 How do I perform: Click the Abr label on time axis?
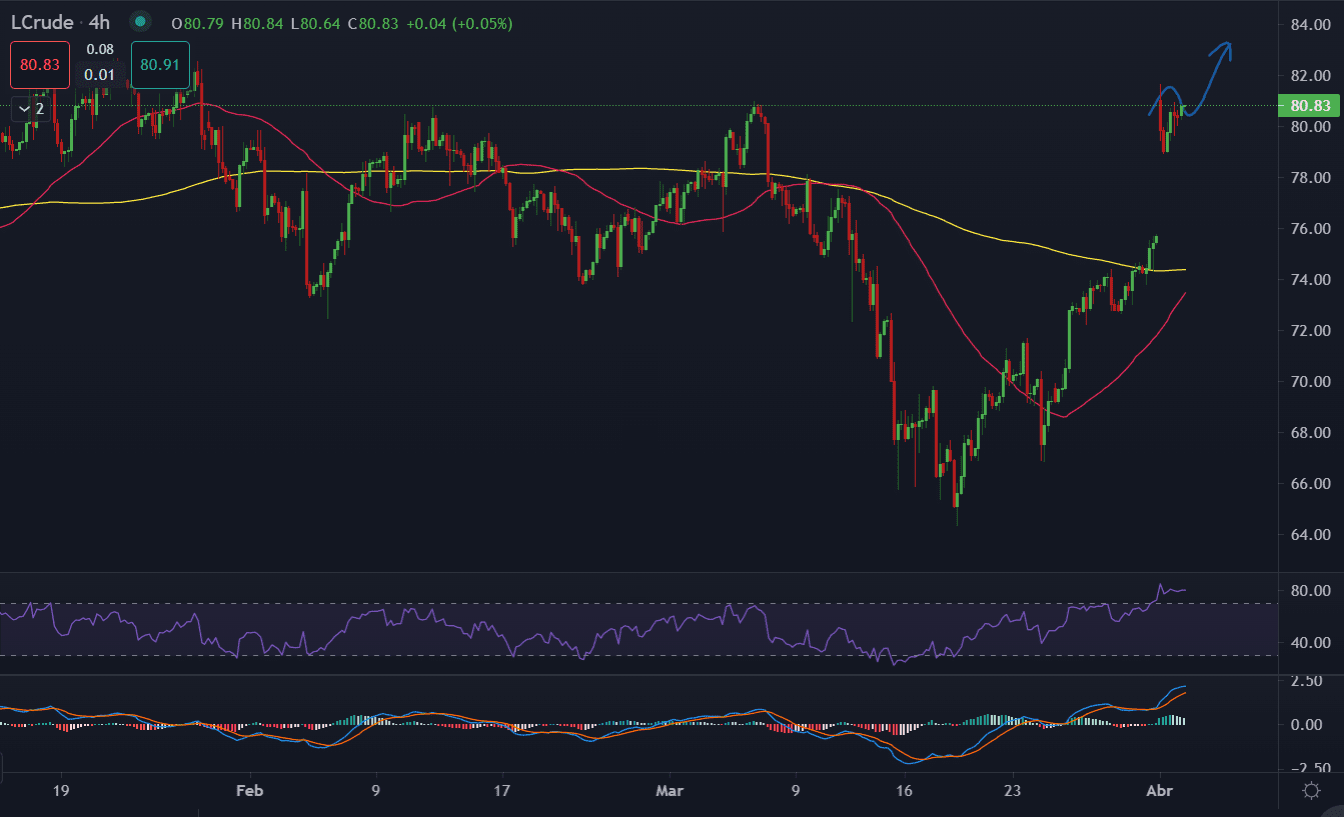(1161, 791)
